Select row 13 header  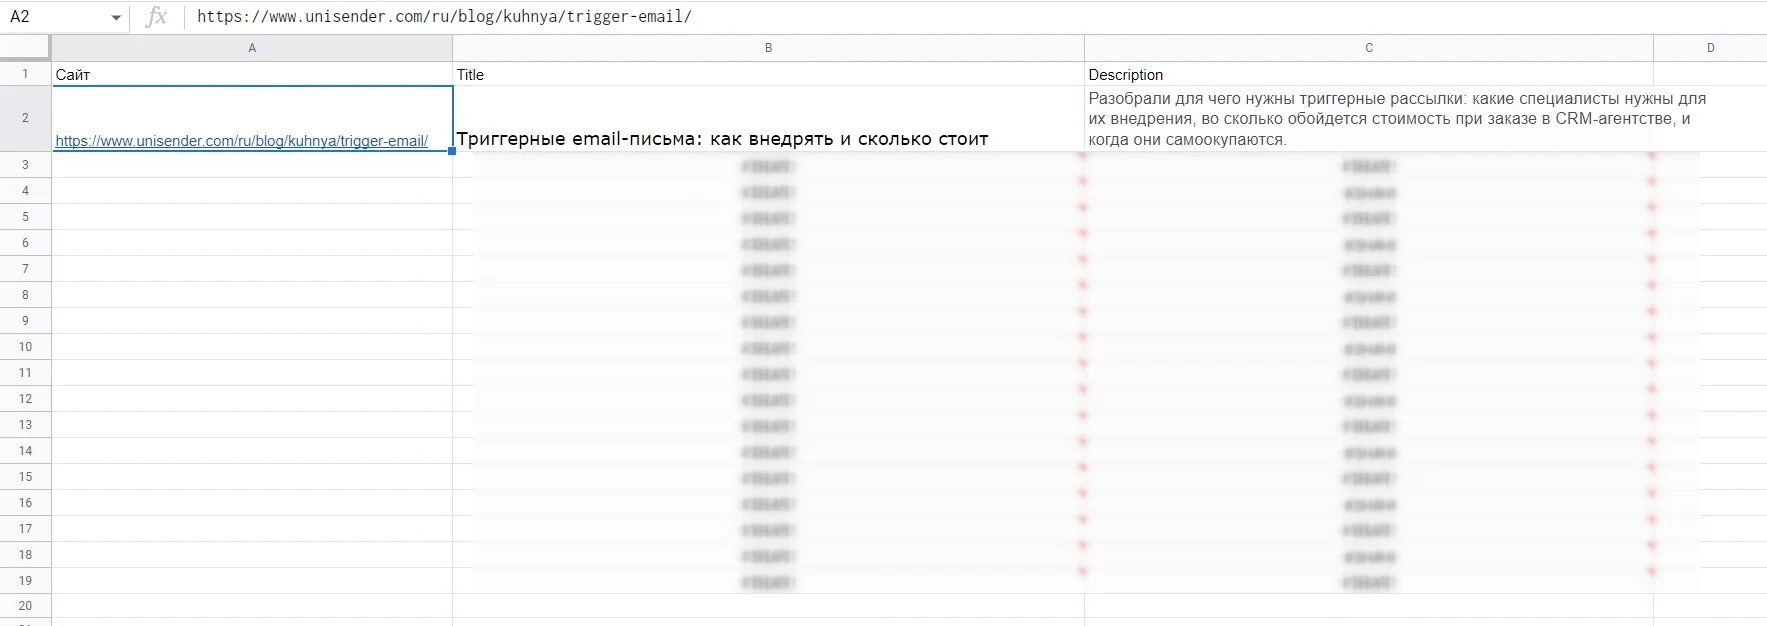coord(25,425)
